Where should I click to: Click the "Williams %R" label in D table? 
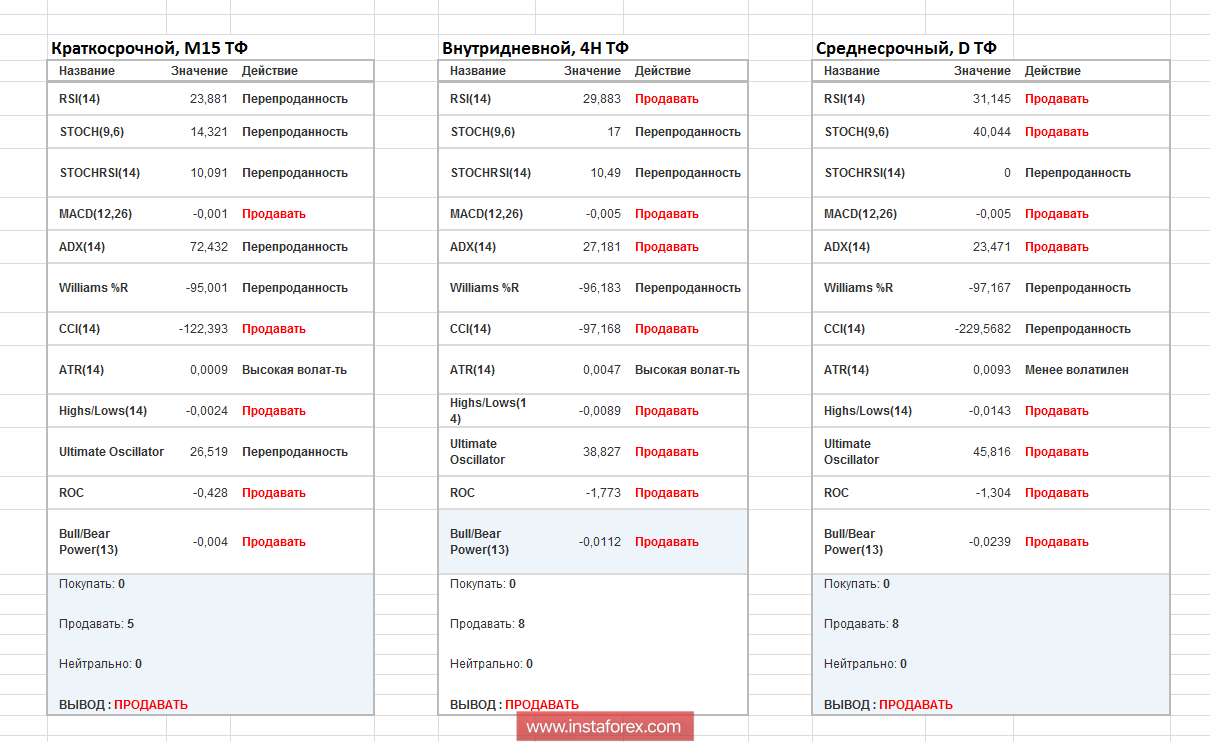859,288
